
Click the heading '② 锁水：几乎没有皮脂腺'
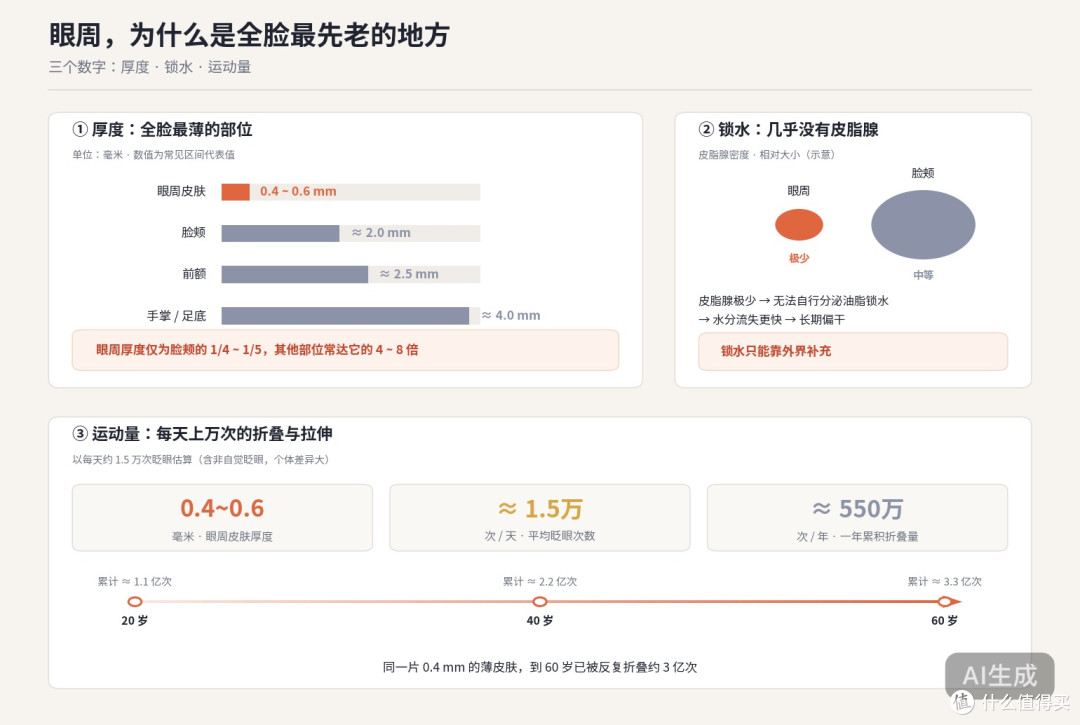[789, 129]
